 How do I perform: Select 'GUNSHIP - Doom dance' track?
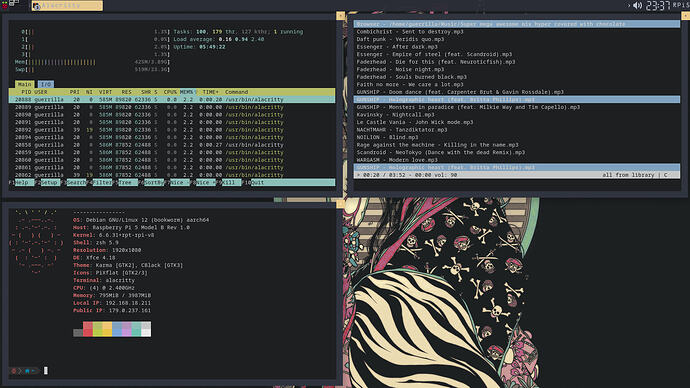tap(460, 92)
